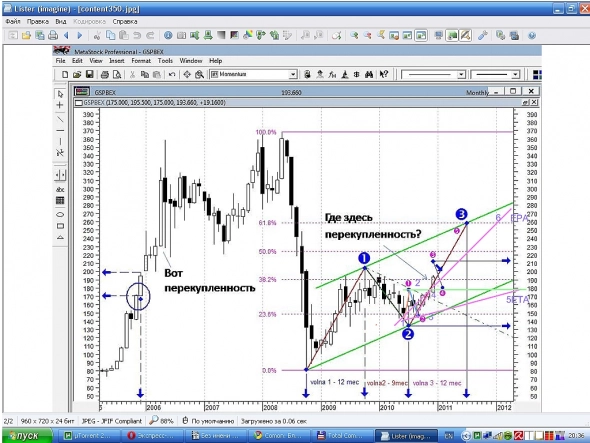
Task: Click the scissors cut icon in Lister toolbar
Action: pyautogui.click(x=97, y=35)
